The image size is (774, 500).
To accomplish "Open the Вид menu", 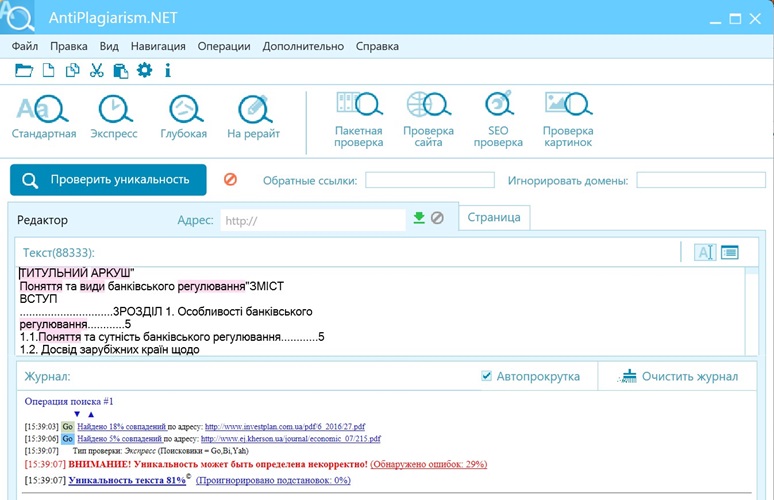I will (x=109, y=46).
